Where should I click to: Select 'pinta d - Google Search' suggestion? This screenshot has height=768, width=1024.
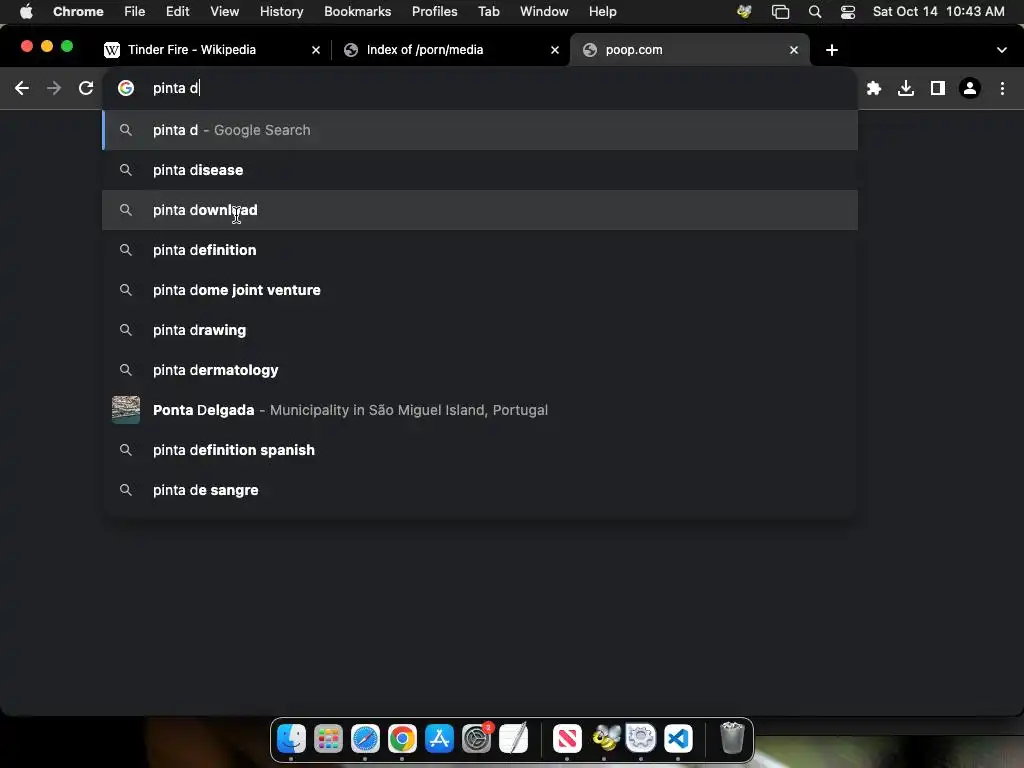tap(480, 130)
